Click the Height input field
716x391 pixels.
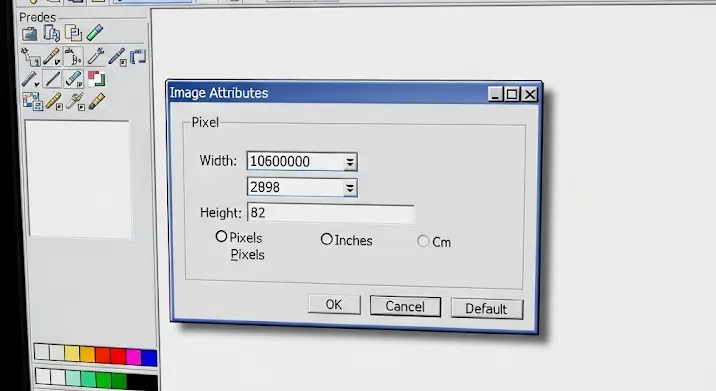[331, 213]
